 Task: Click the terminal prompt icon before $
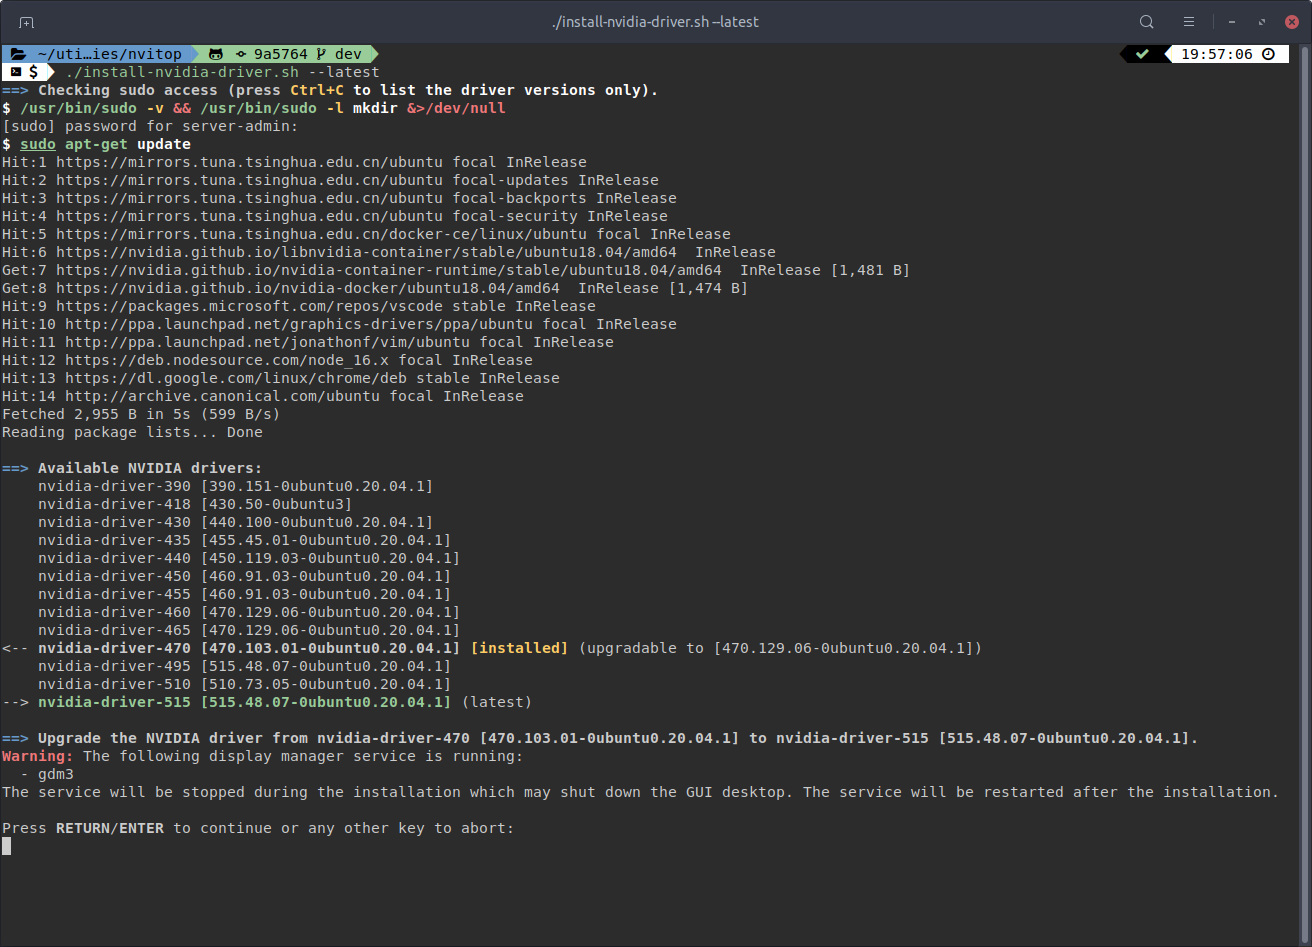[x=15, y=72]
